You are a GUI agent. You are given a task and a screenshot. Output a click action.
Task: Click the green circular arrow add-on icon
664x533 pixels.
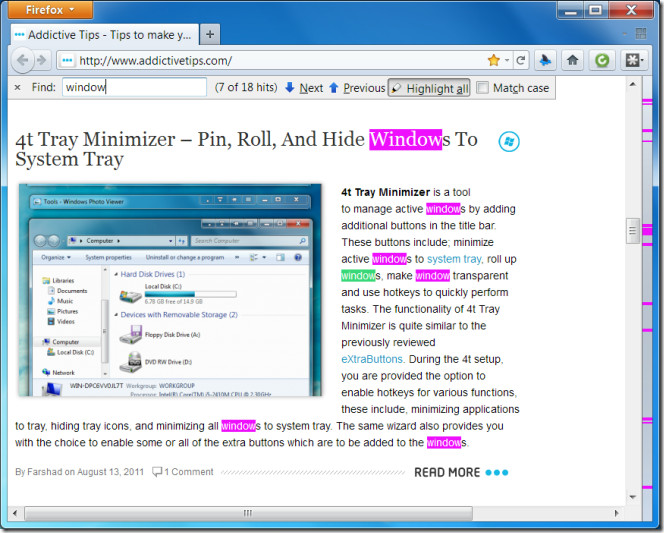(x=602, y=61)
